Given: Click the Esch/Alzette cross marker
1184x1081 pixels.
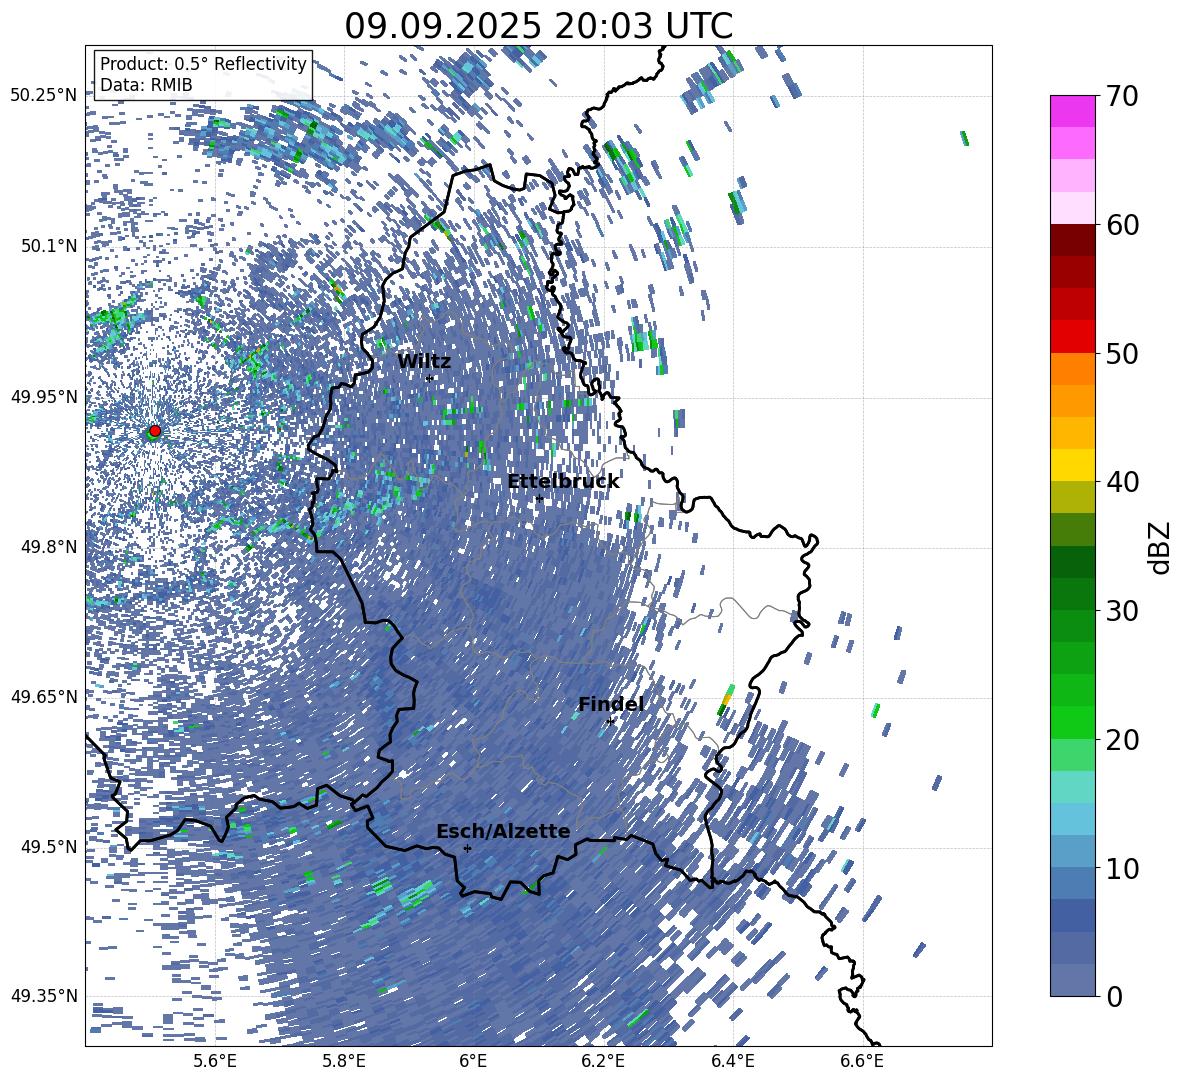Looking at the screenshot, I should click(467, 848).
